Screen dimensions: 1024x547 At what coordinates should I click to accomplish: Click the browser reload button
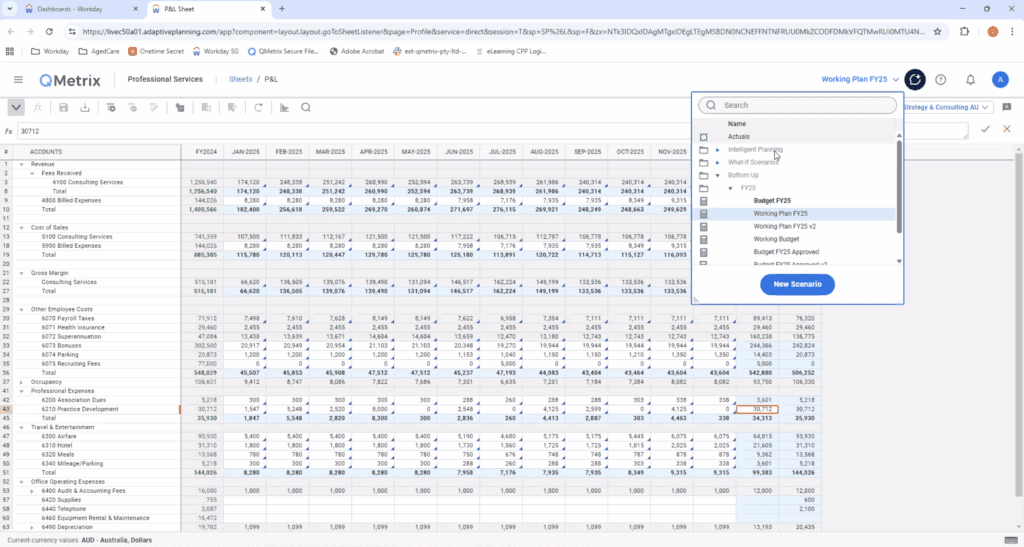tap(49, 31)
